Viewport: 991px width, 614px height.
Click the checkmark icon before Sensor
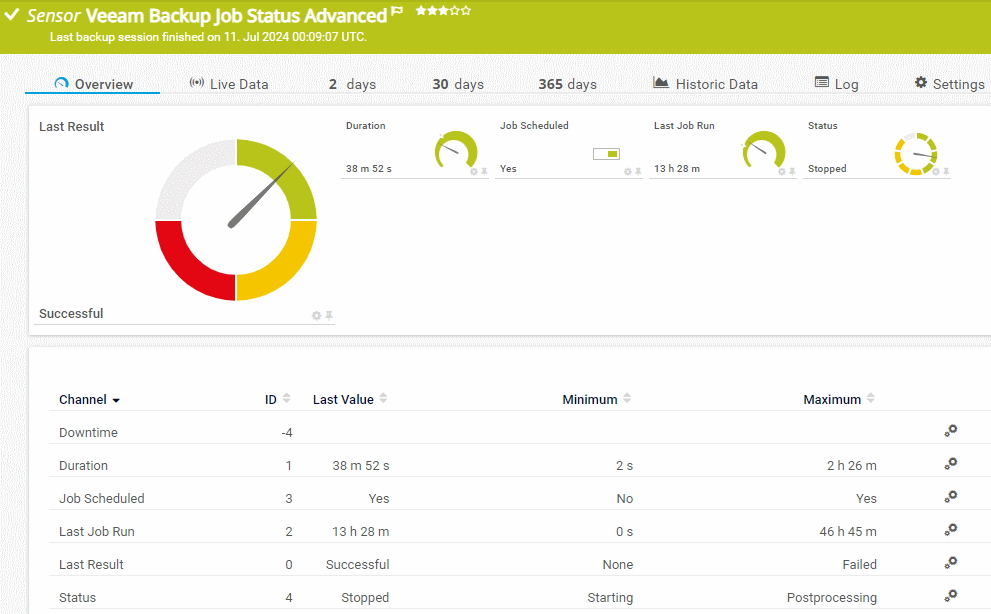point(14,12)
